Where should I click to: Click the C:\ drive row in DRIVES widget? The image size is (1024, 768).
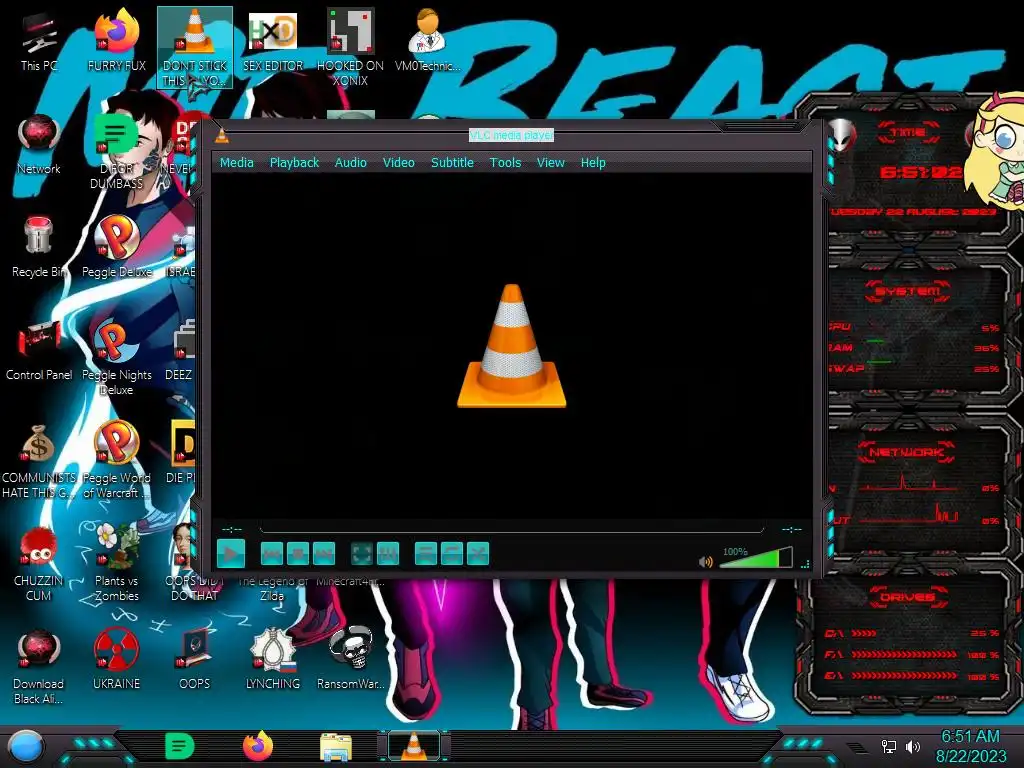coord(912,633)
